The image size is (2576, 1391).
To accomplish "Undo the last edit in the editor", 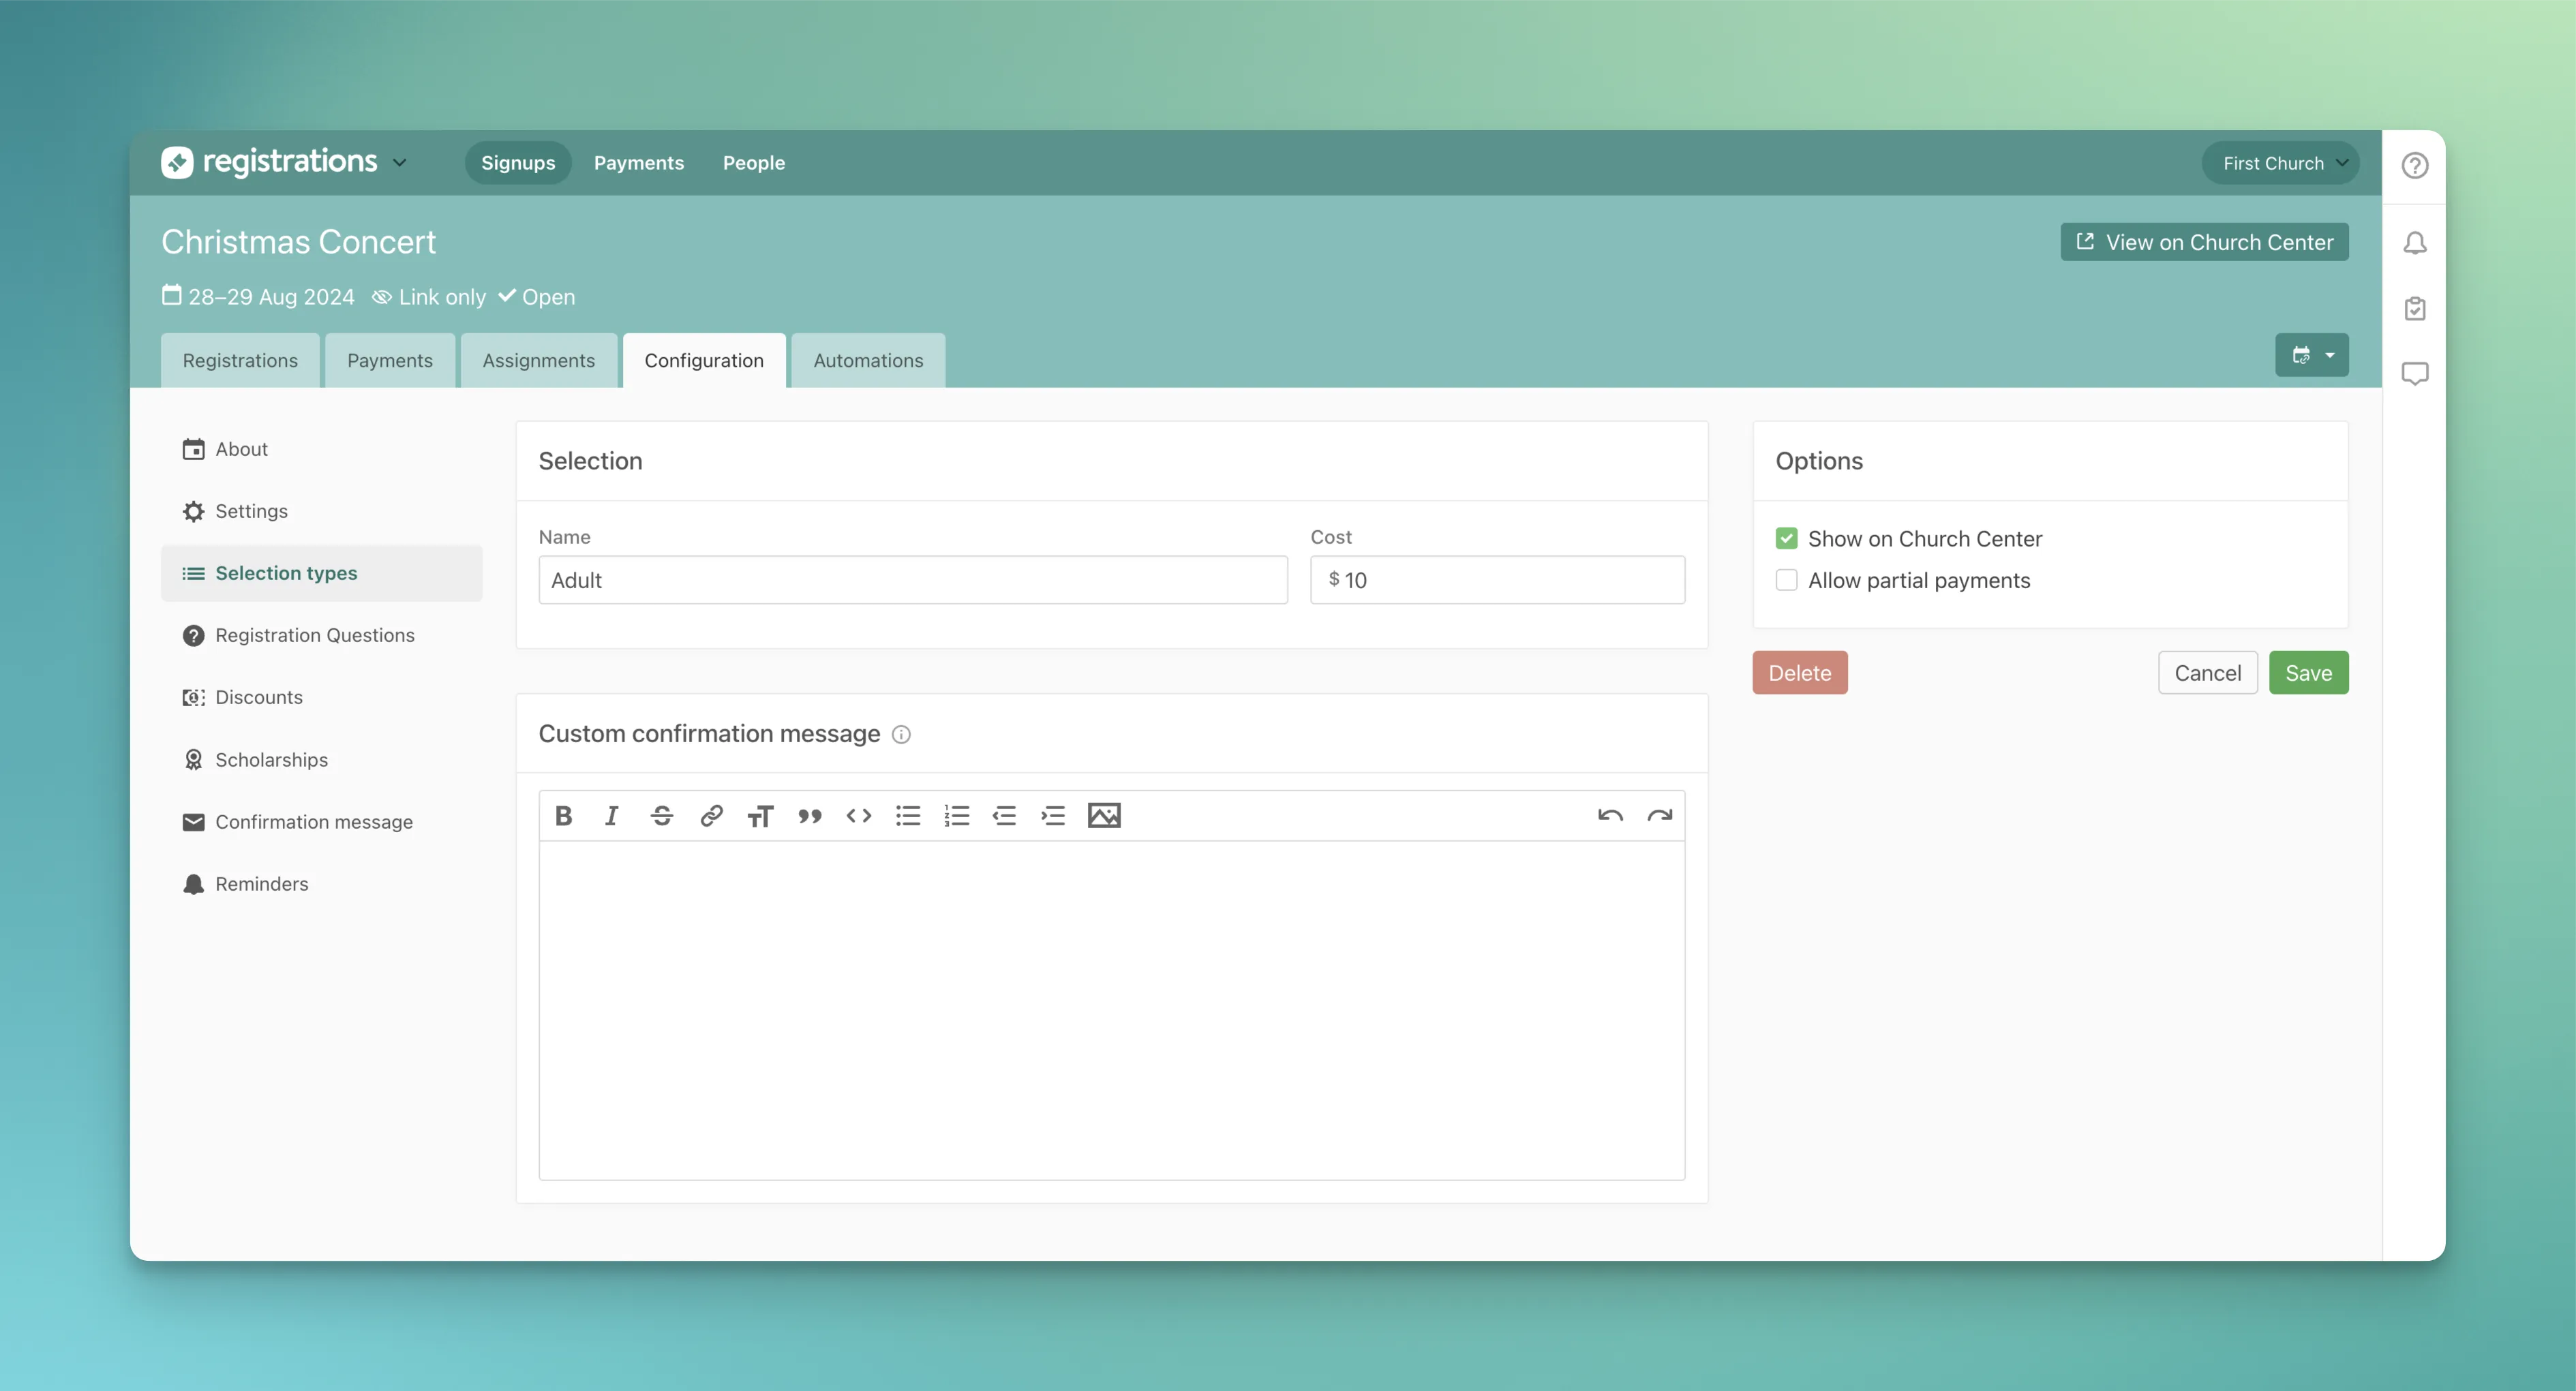I will [x=1609, y=816].
